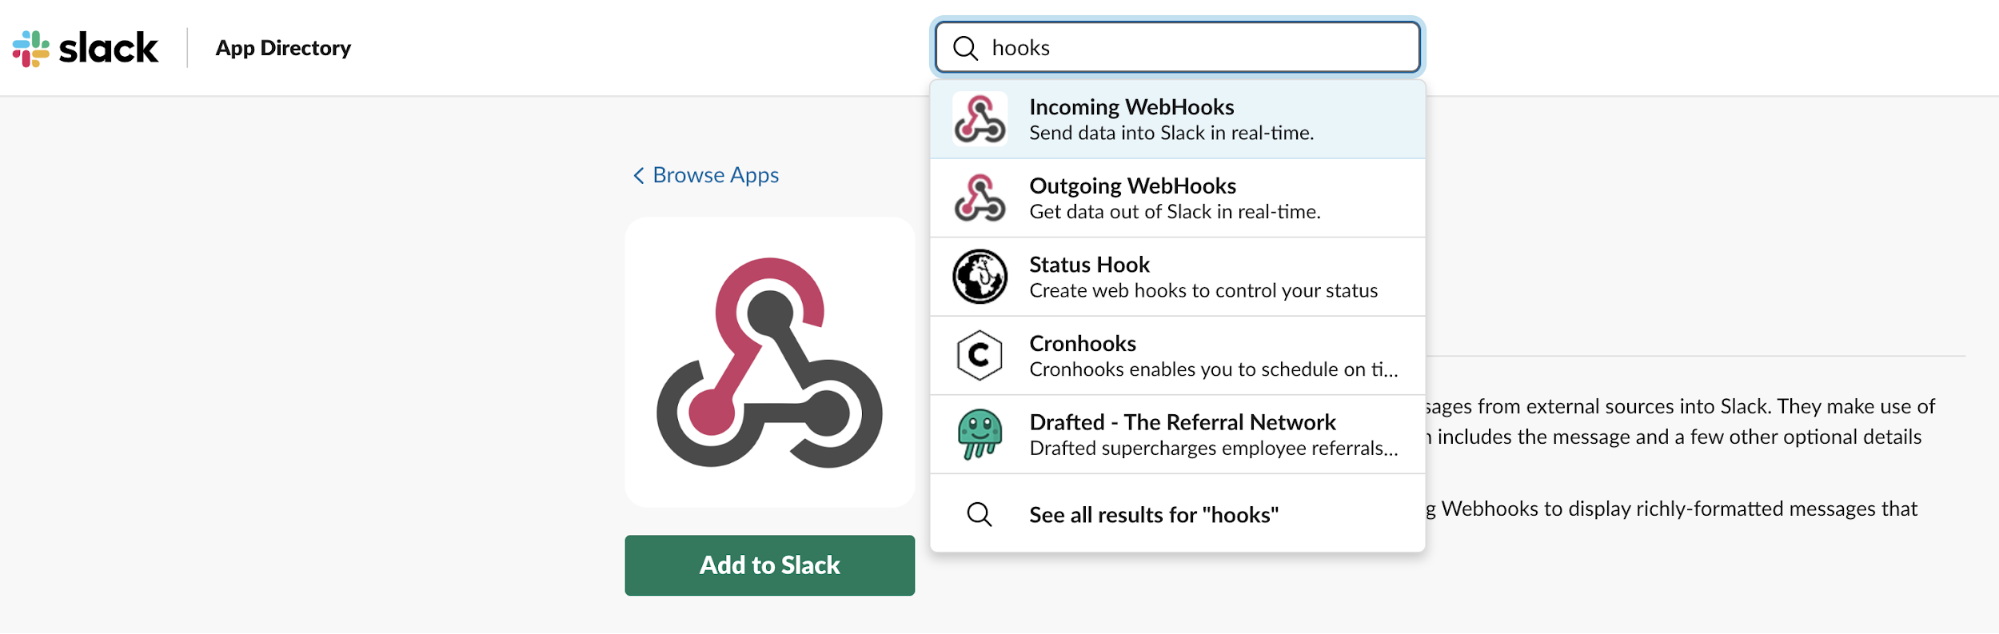Click the Cronhooks hexagon icon

(x=979, y=355)
